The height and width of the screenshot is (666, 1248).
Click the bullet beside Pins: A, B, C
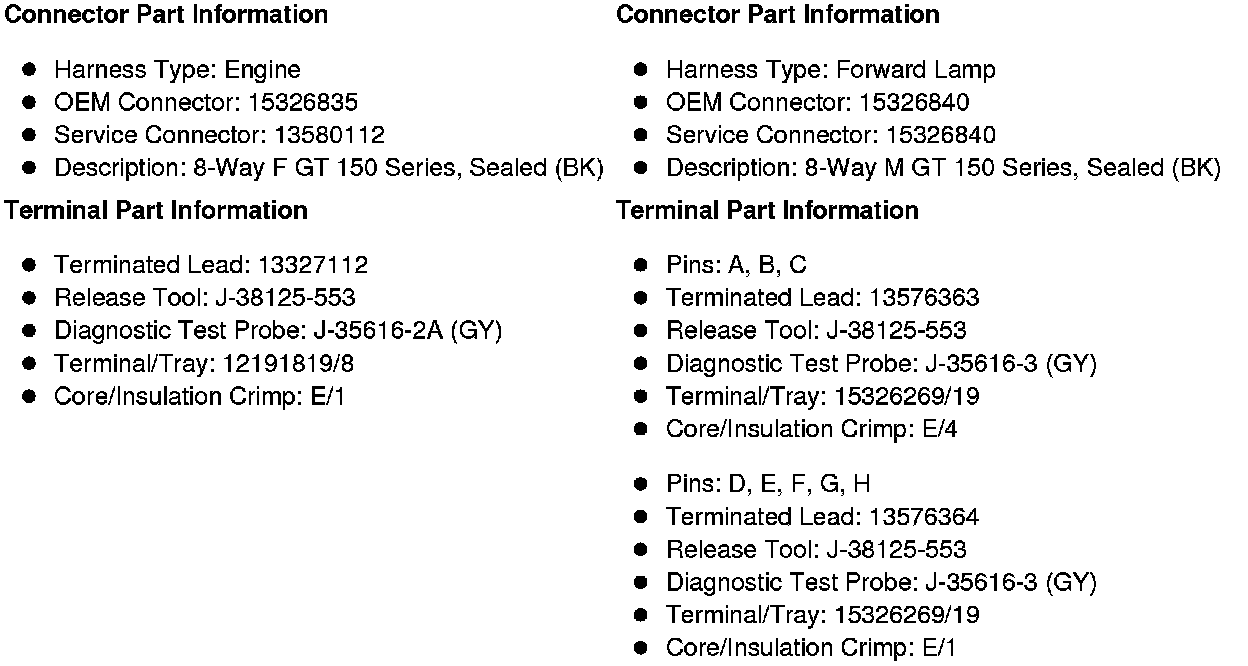pyautogui.click(x=642, y=265)
